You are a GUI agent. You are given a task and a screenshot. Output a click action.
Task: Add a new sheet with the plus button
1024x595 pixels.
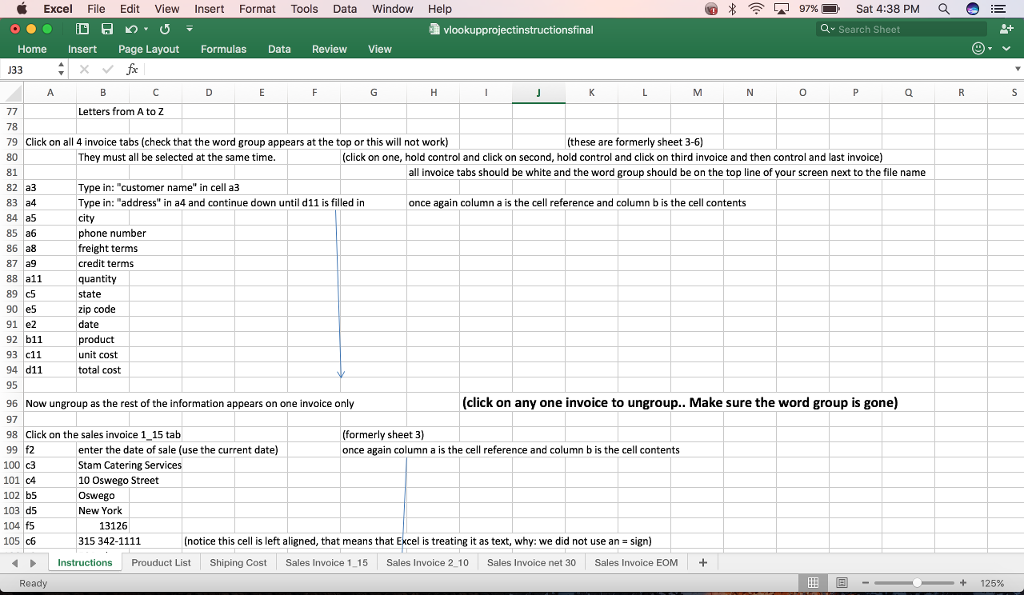[x=702, y=562]
